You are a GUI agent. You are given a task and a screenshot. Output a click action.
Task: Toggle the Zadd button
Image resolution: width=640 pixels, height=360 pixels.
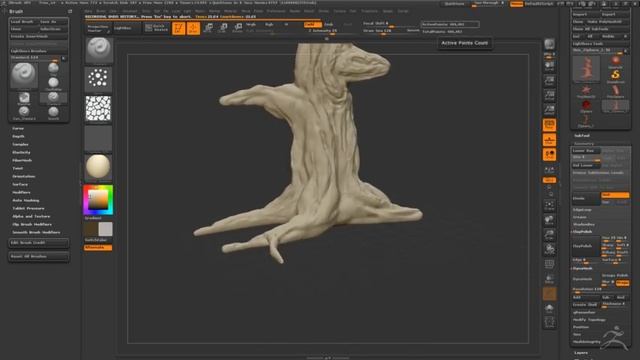click(312, 24)
